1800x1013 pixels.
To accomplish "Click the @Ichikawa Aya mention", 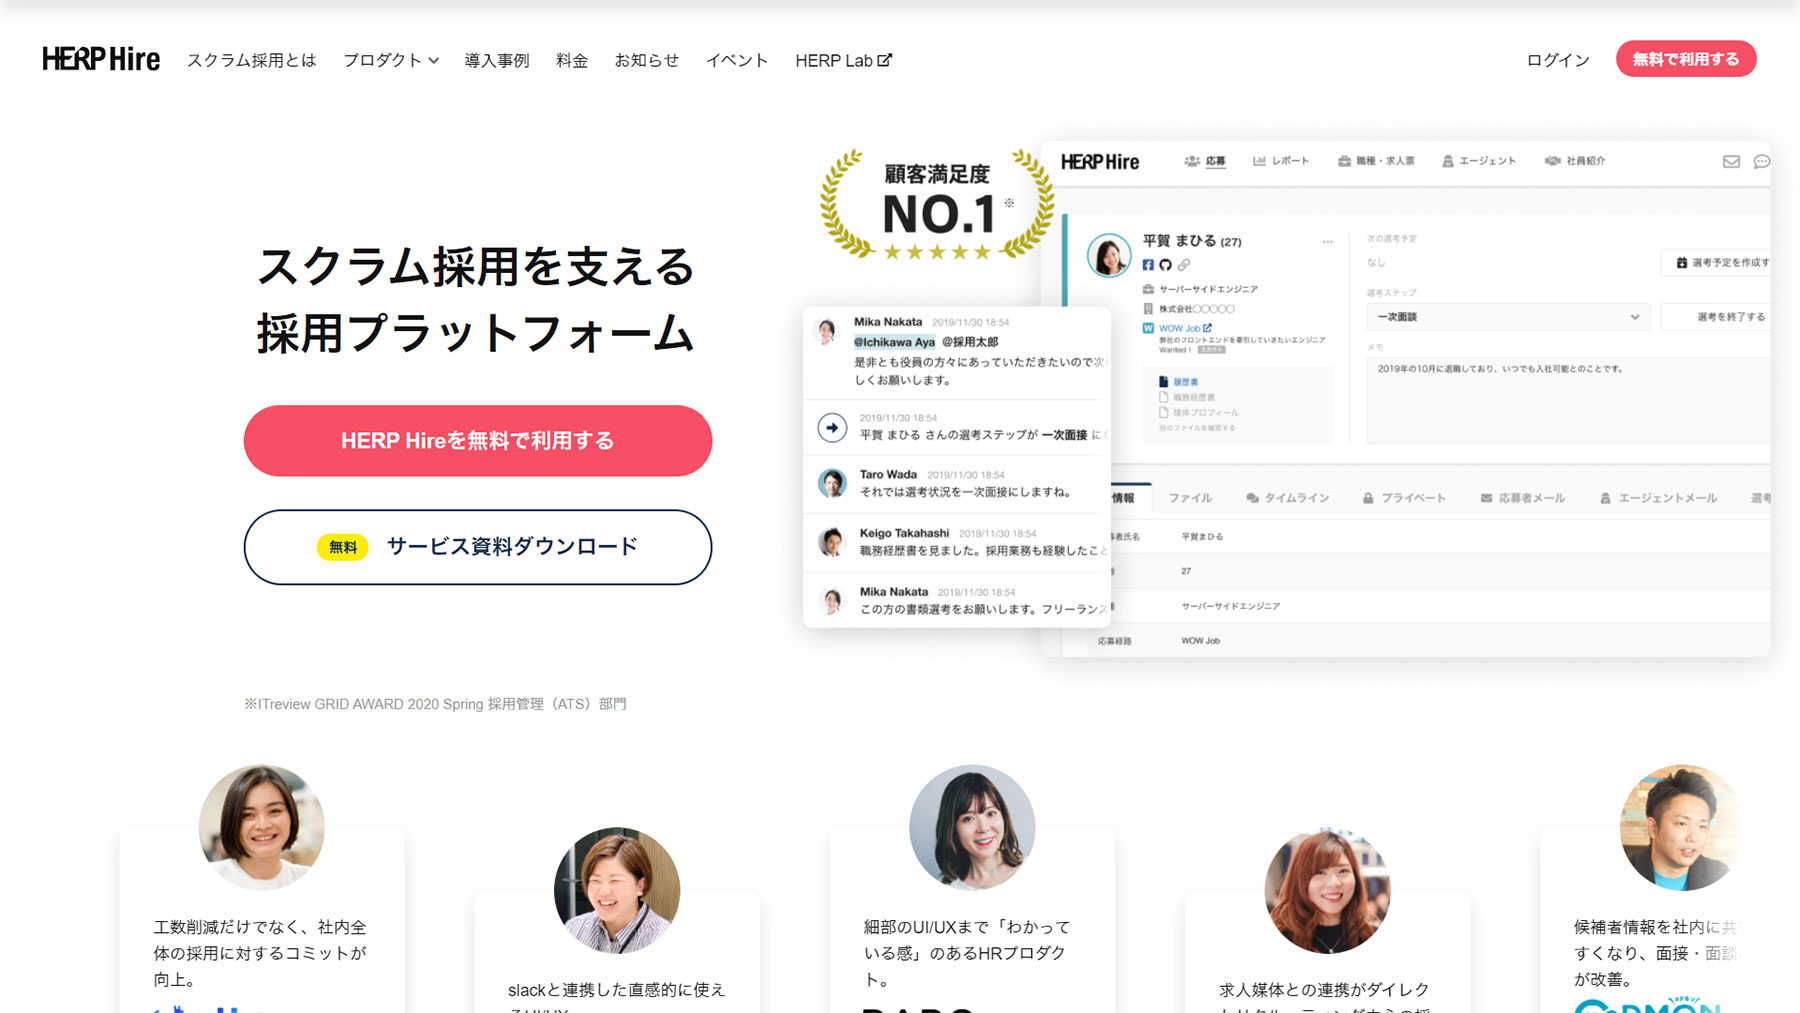I will point(894,342).
